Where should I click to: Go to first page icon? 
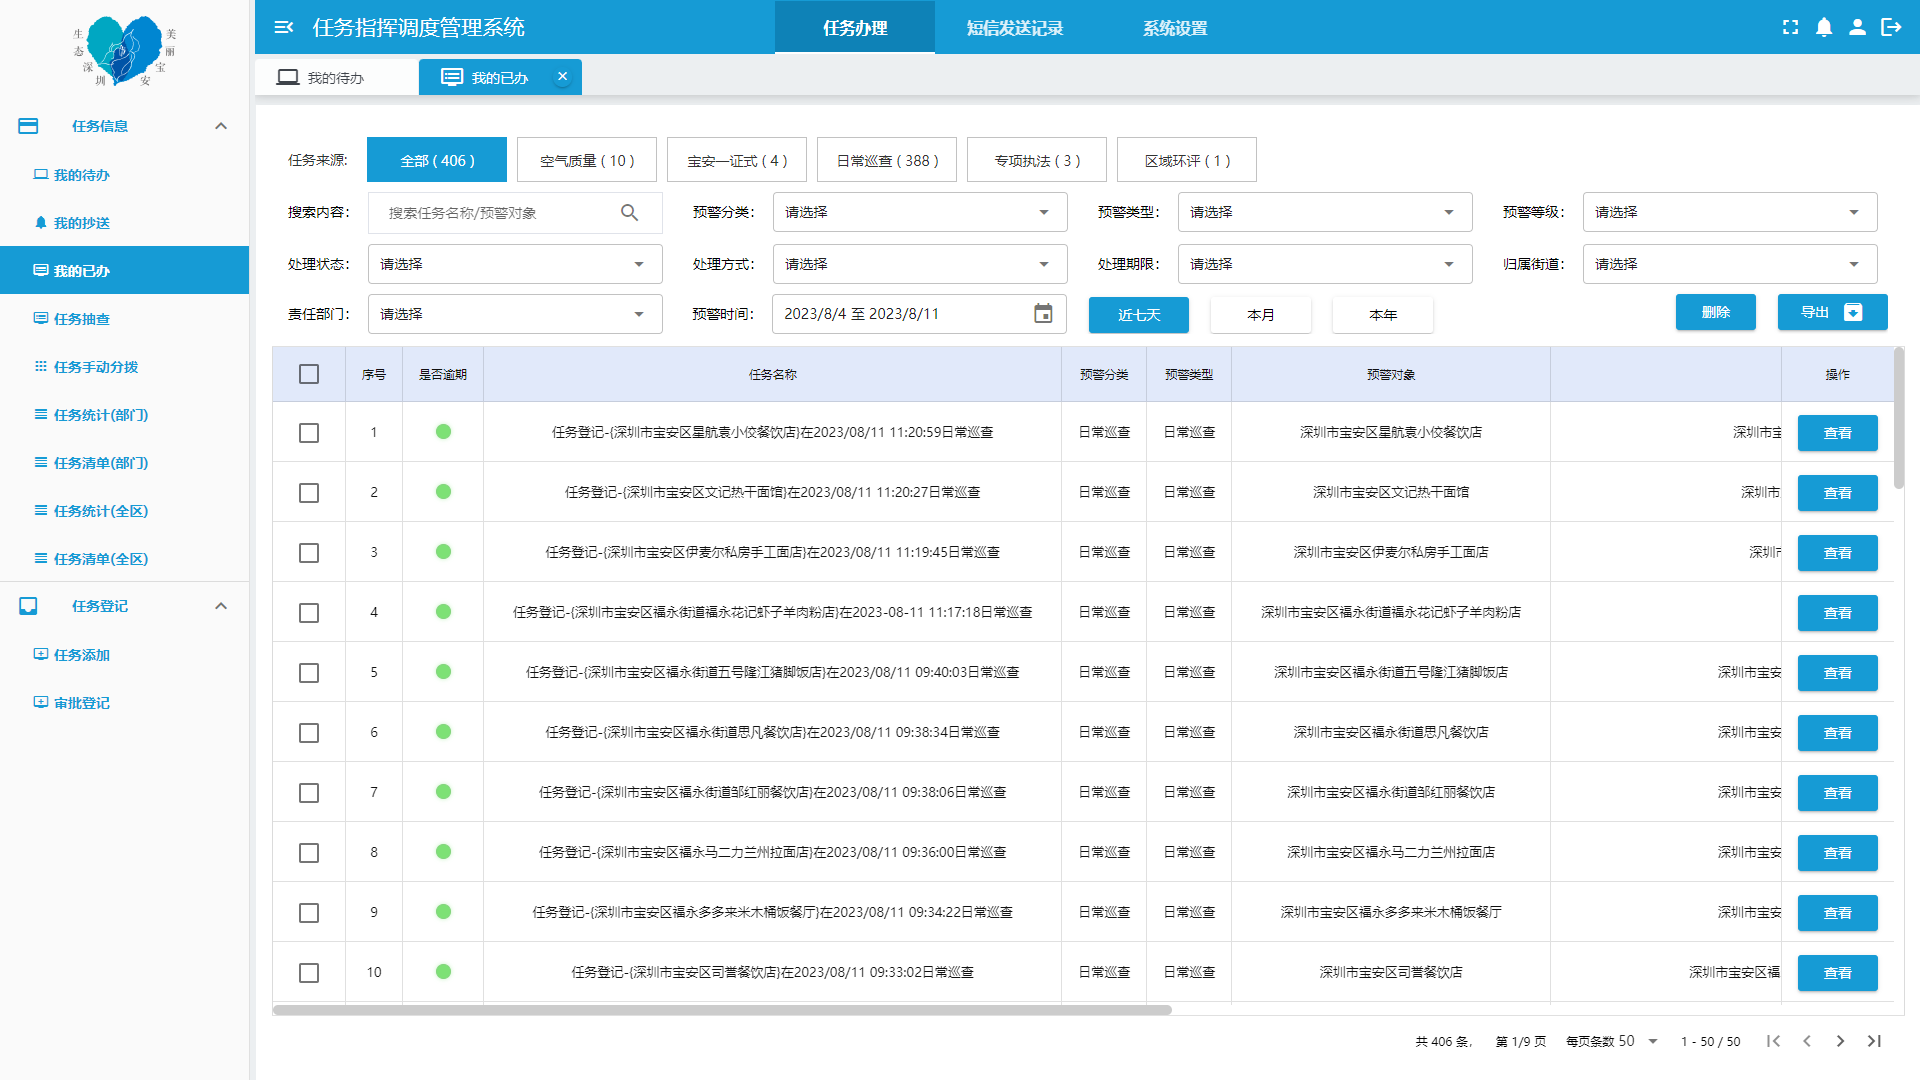(x=1773, y=1041)
